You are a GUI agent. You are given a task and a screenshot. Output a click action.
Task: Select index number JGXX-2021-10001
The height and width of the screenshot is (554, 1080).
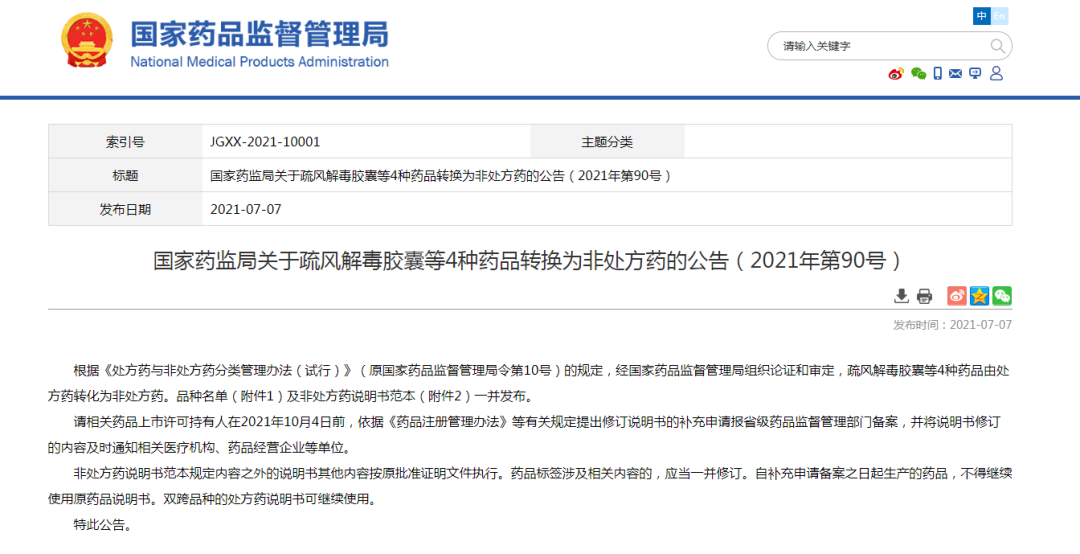tap(265, 142)
